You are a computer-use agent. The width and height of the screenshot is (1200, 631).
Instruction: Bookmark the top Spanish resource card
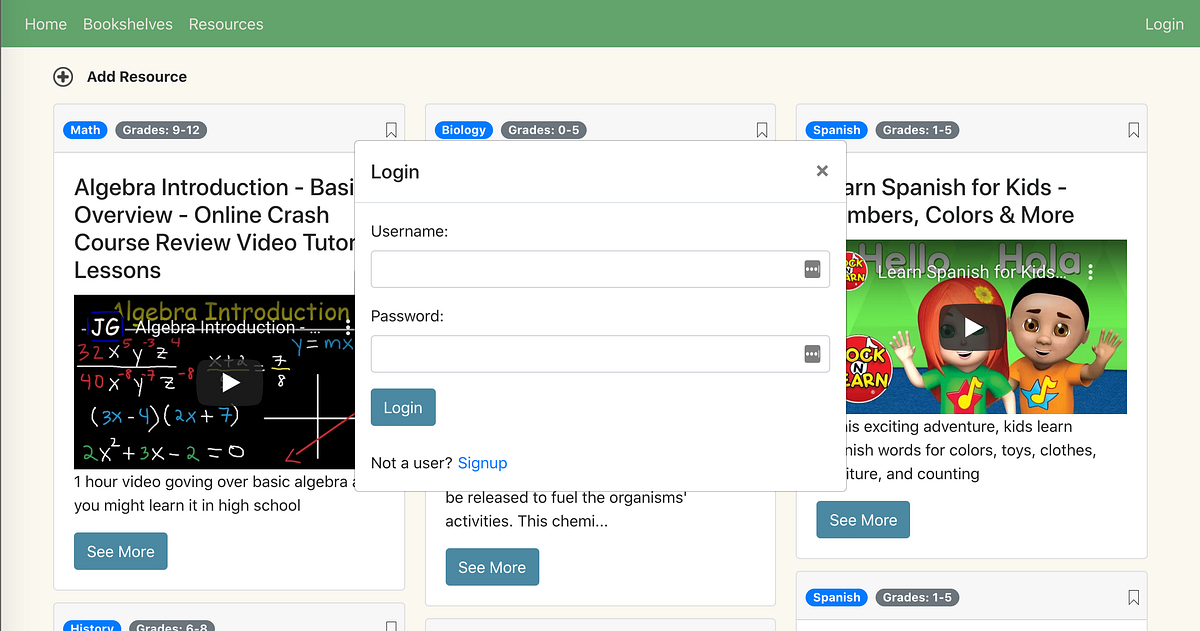click(x=1133, y=130)
